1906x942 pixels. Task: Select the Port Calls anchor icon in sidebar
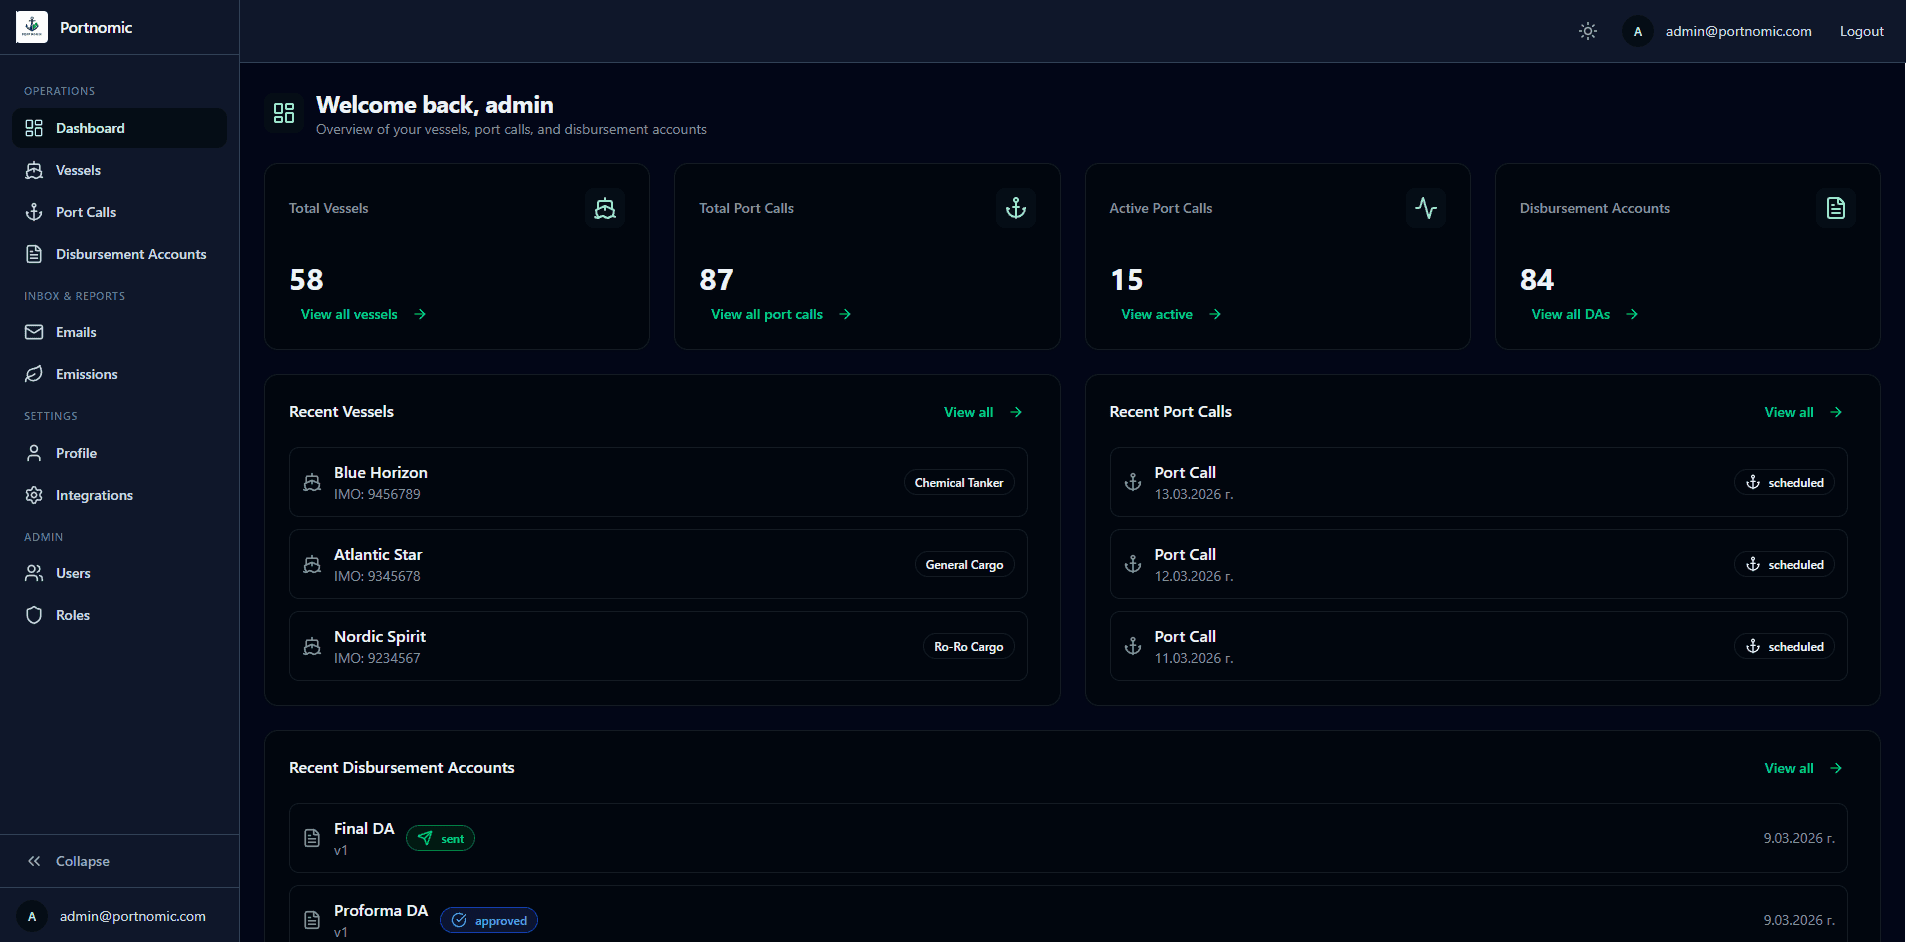point(34,212)
